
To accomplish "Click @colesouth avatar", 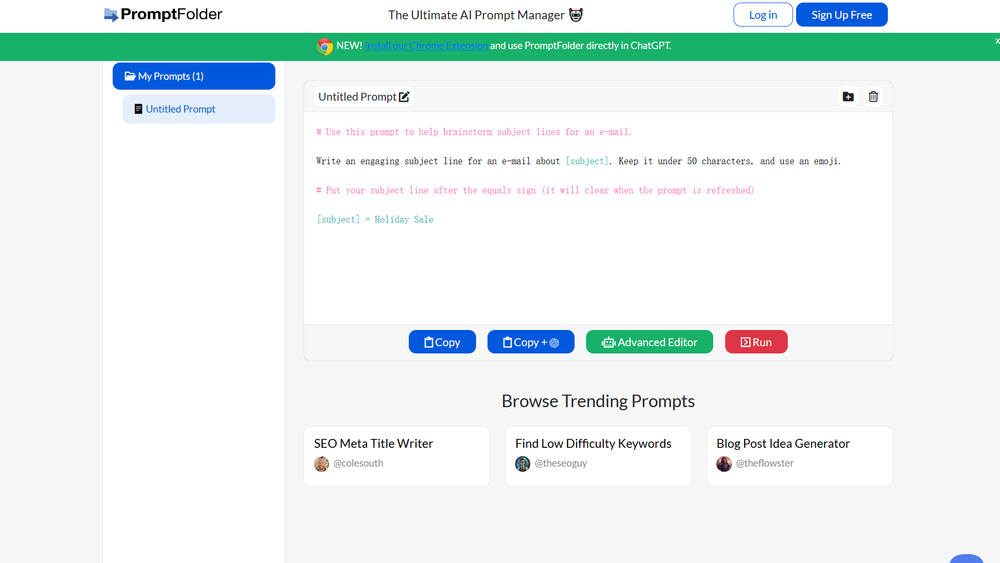I will click(321, 464).
